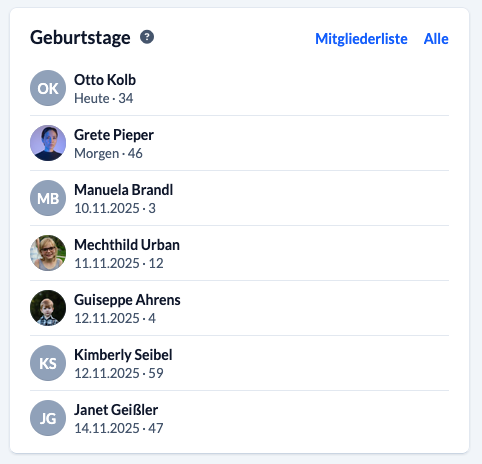Select the '14.11.2025 · 47' date line
This screenshot has height=464, width=482.
pos(119,428)
